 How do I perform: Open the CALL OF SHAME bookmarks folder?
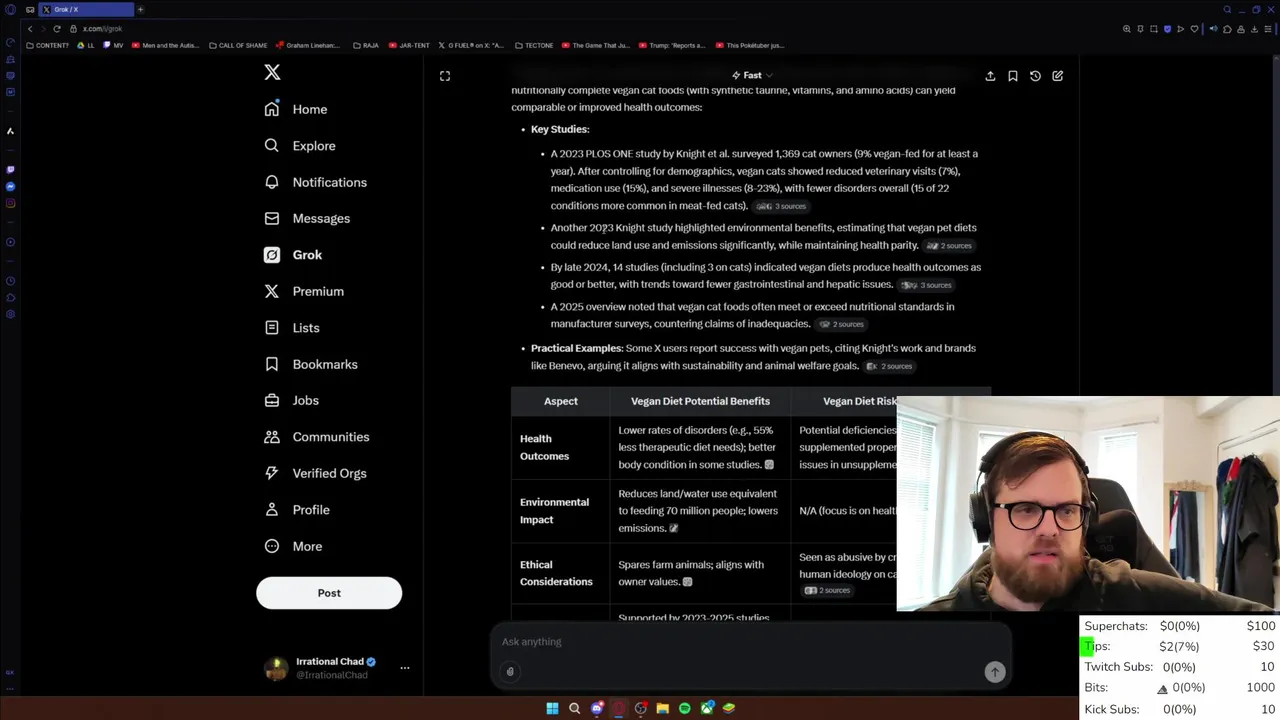pos(238,45)
